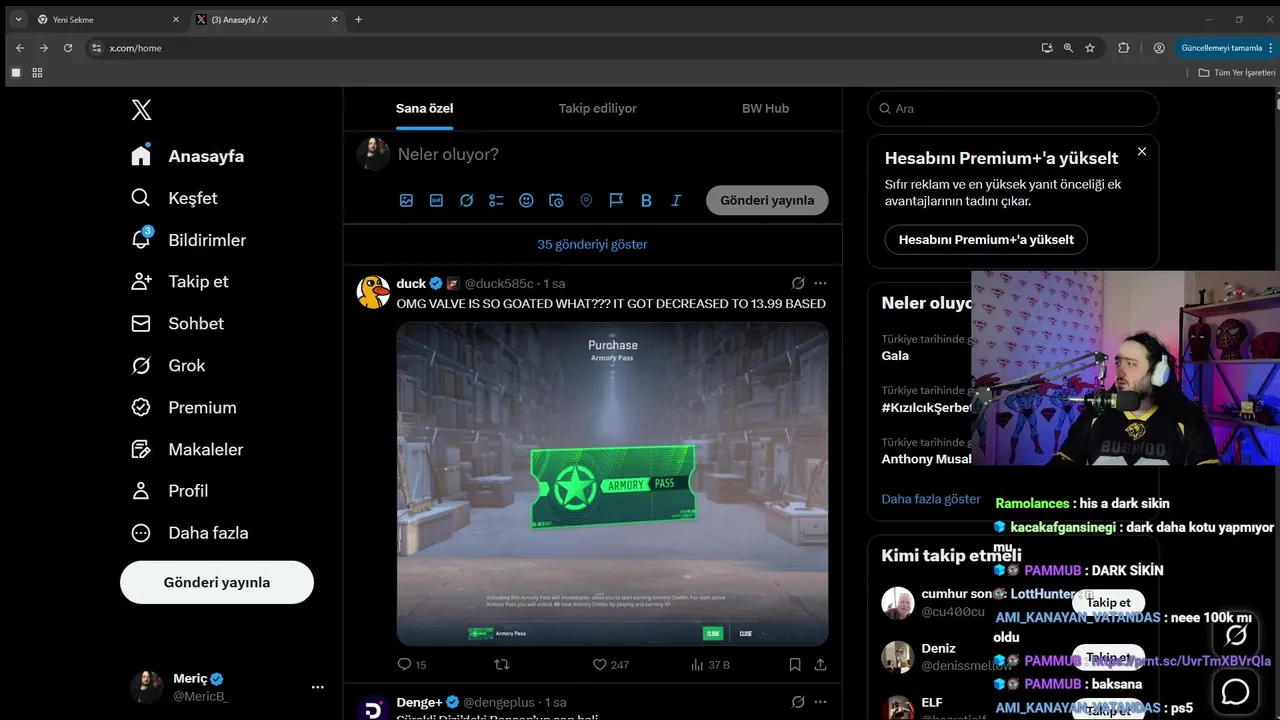Repost duck's post

[x=502, y=664]
